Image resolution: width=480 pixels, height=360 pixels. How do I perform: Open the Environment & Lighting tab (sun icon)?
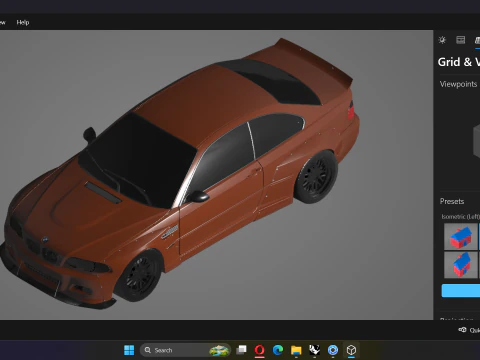point(442,40)
